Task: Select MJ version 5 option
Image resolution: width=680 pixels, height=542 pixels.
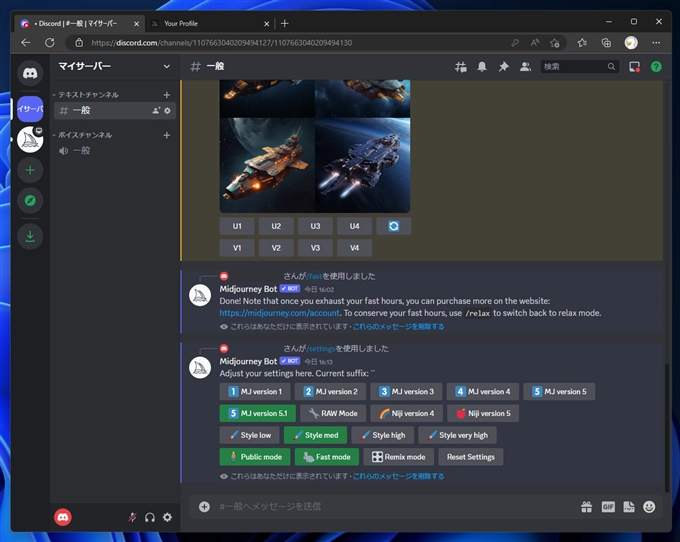Action: [559, 392]
